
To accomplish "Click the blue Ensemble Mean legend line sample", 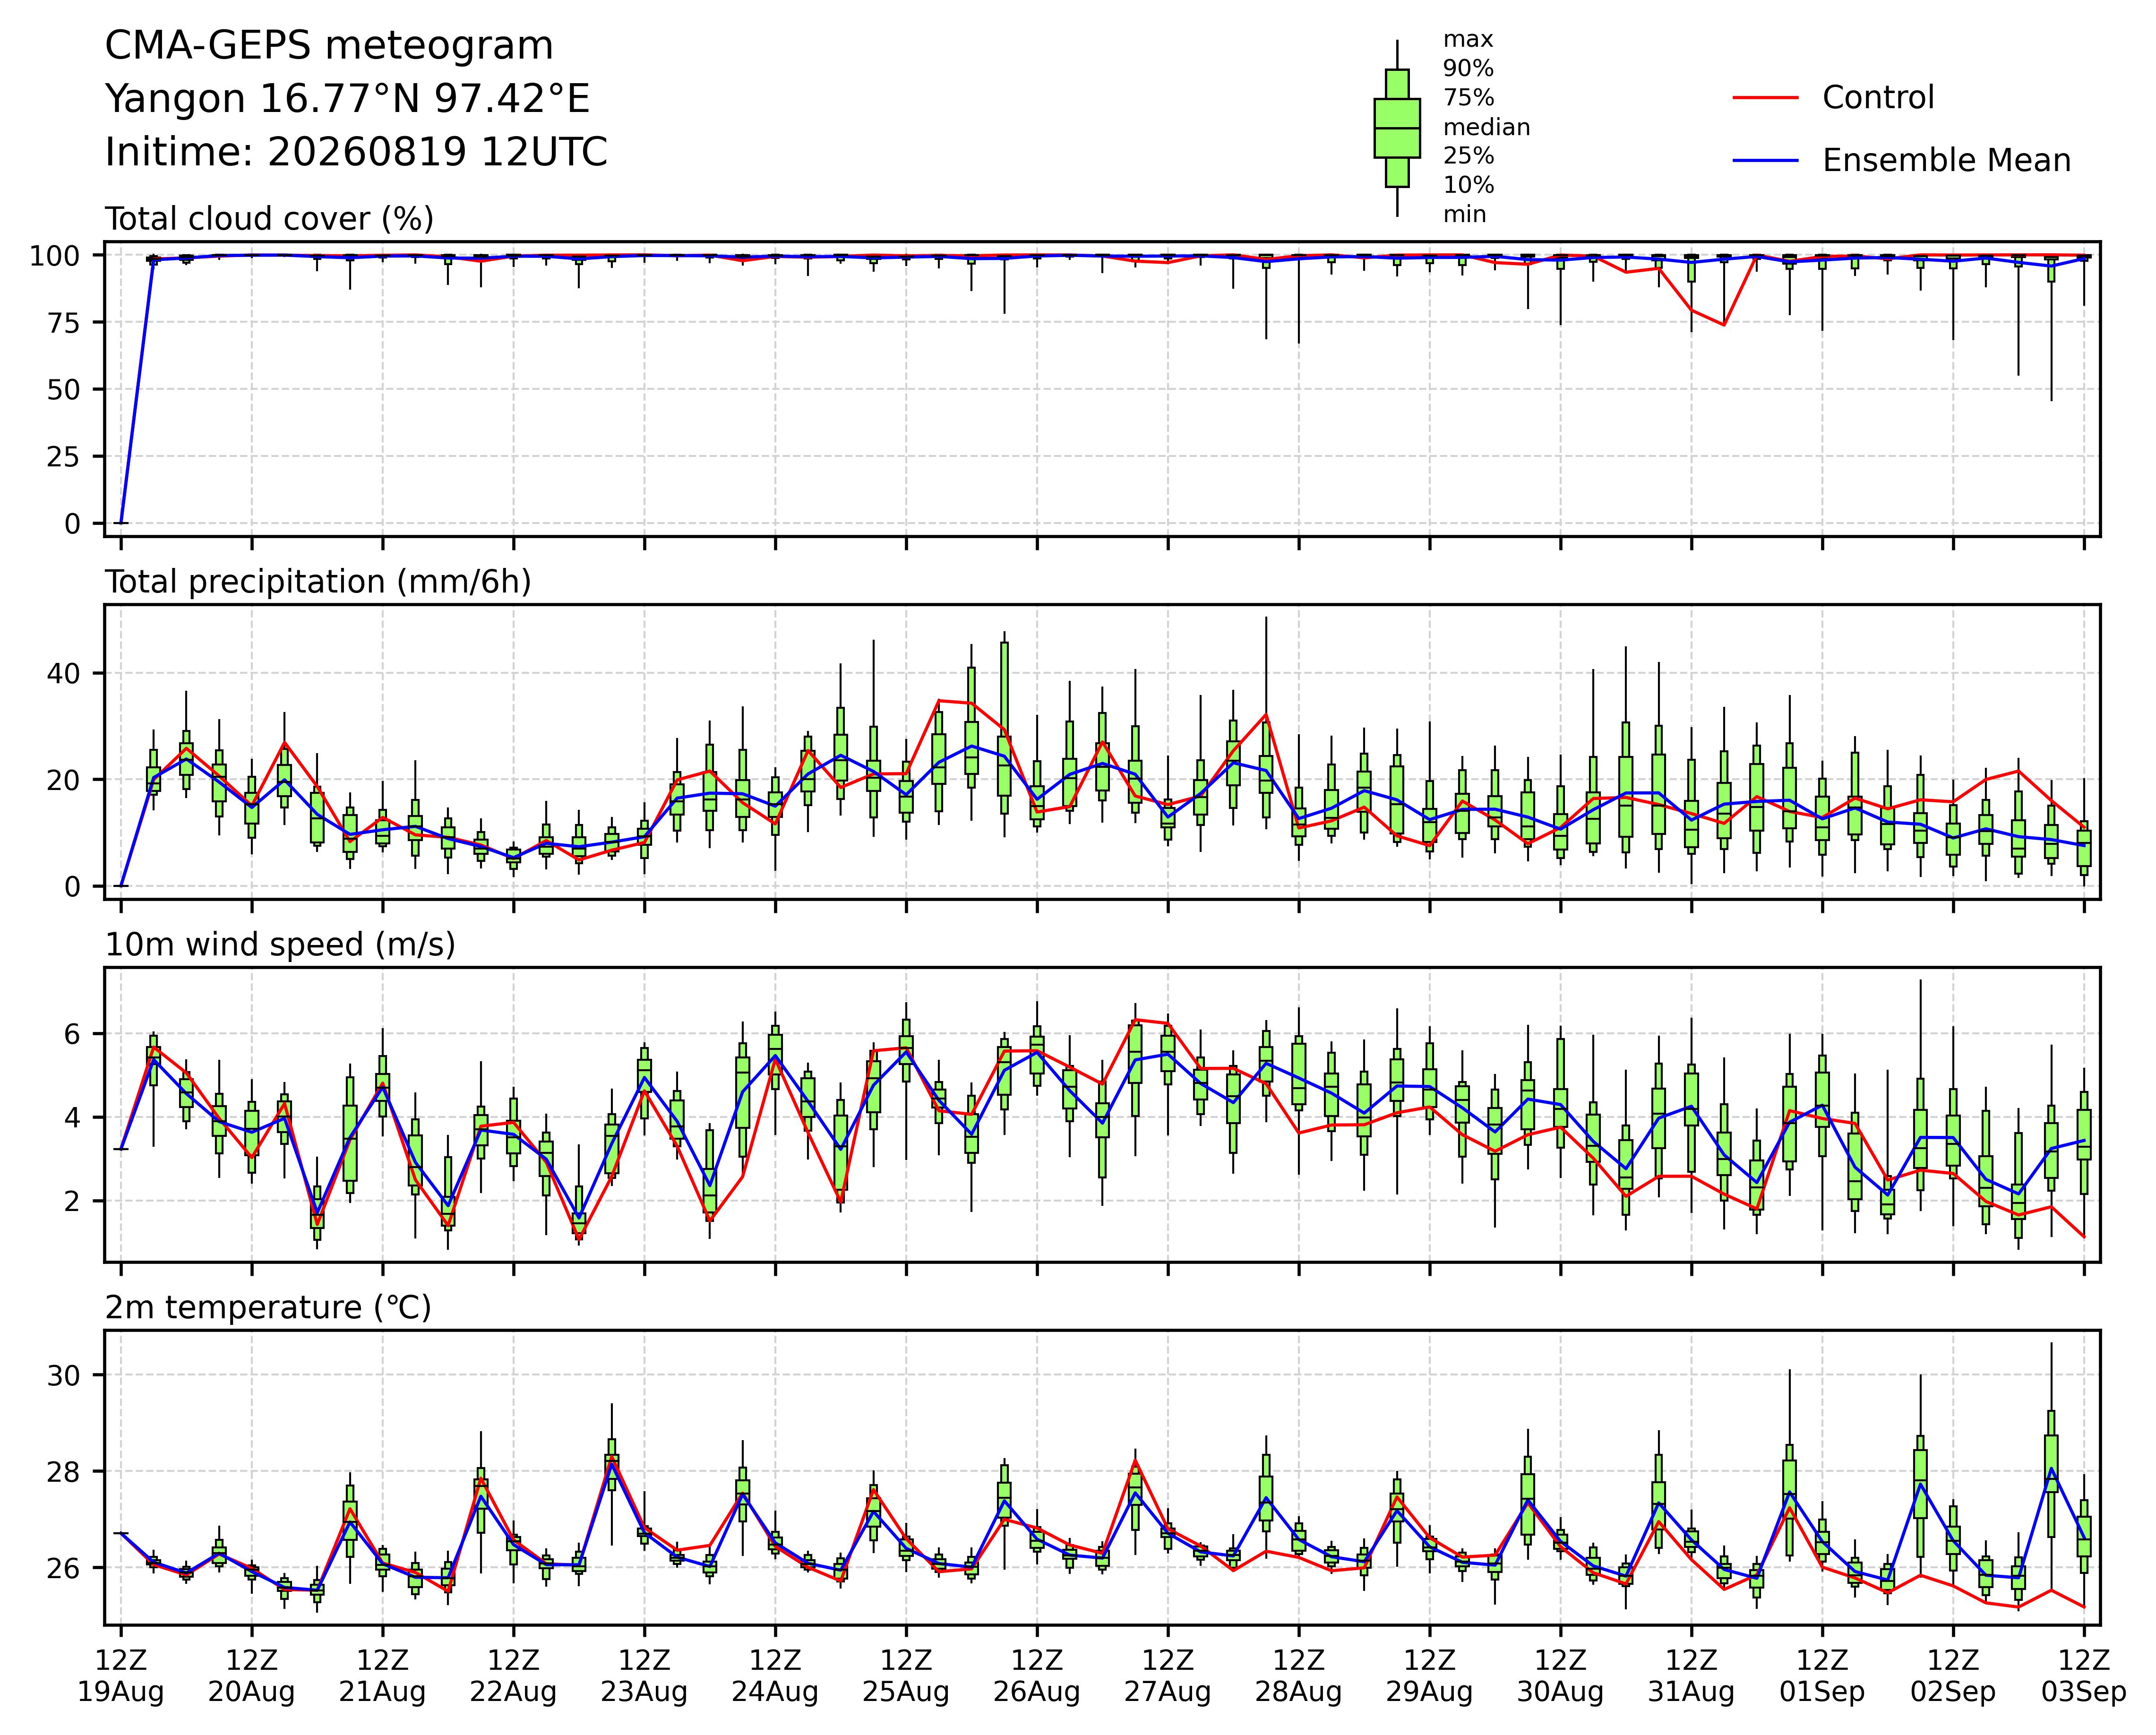I will coord(1765,161).
